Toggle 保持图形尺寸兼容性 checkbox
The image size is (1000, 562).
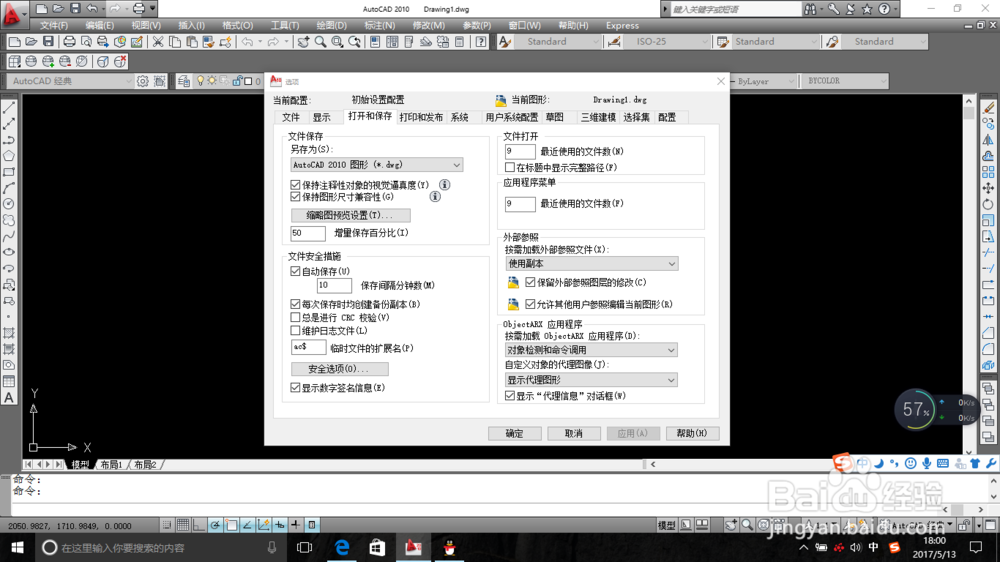pos(295,197)
